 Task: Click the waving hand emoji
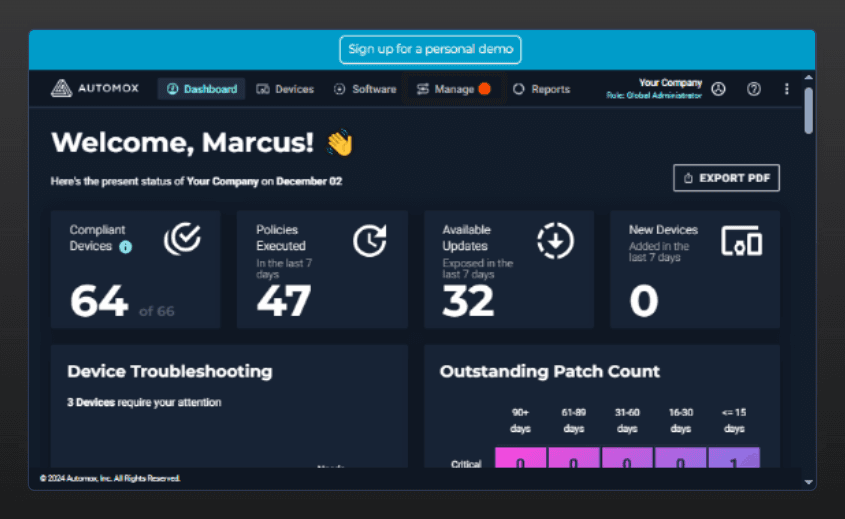tap(340, 143)
